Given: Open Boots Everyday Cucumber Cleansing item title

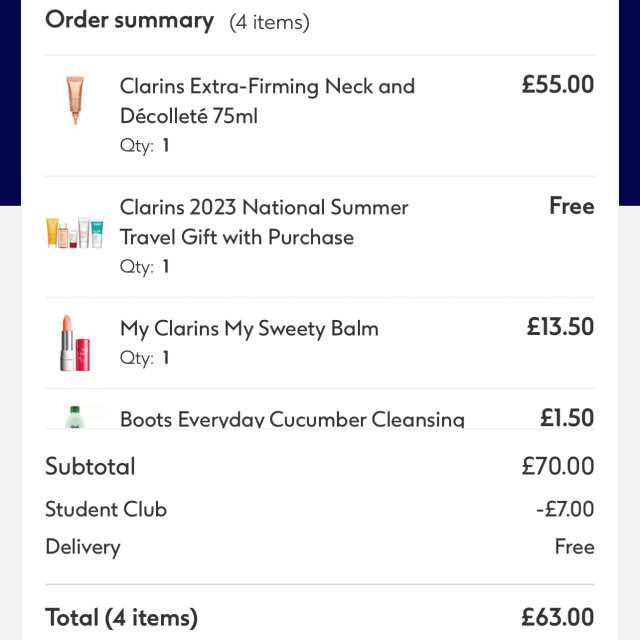Looking at the screenshot, I should click(x=292, y=419).
